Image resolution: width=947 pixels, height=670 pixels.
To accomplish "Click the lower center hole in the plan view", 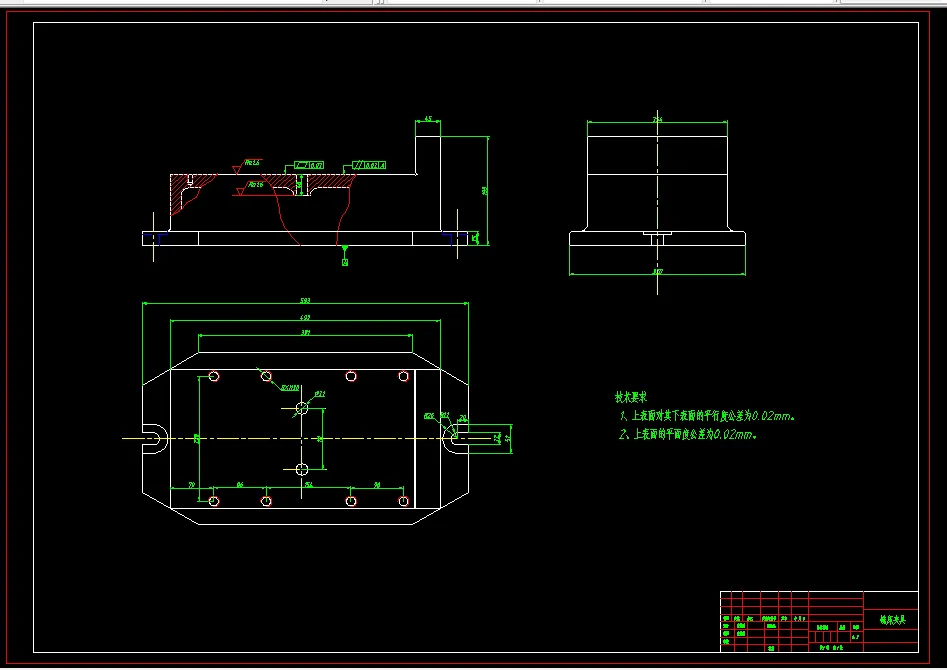I will [x=302, y=469].
